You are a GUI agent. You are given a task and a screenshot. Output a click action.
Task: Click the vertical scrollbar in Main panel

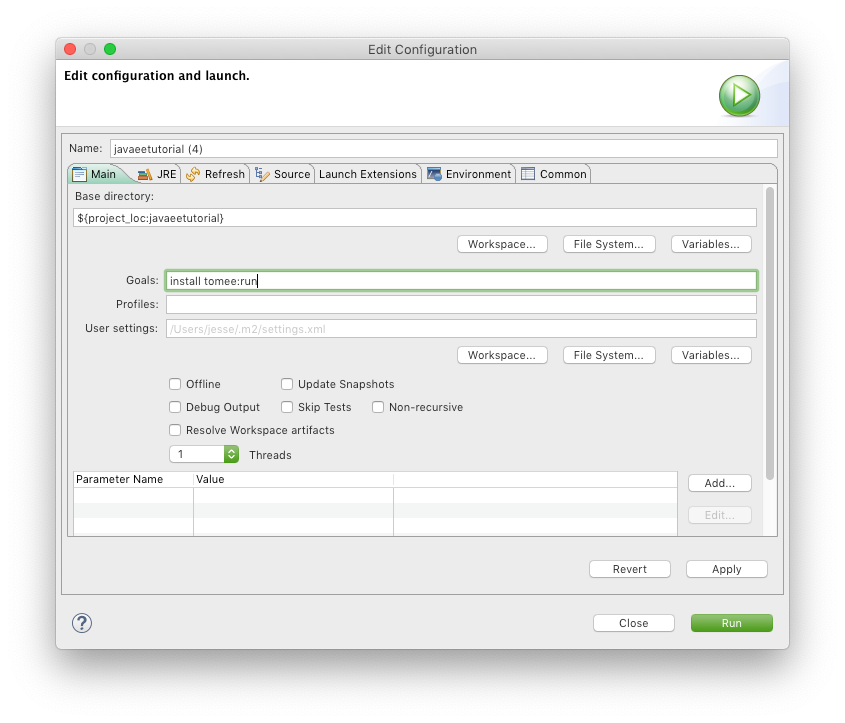click(x=769, y=330)
